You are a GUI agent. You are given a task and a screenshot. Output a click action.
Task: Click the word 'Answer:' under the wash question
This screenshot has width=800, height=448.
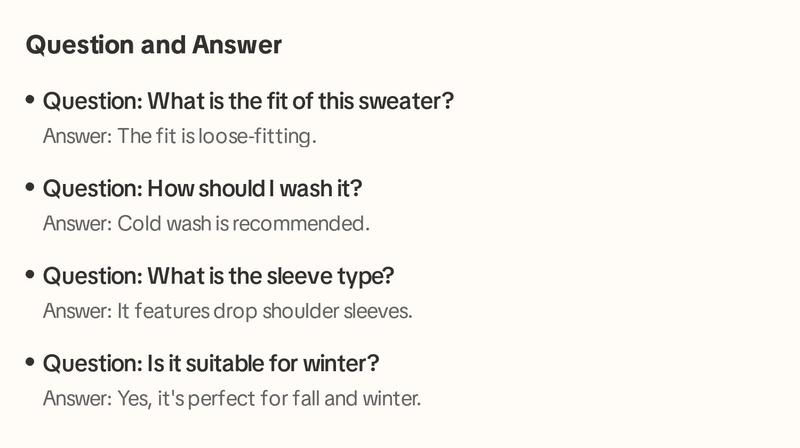(78, 223)
